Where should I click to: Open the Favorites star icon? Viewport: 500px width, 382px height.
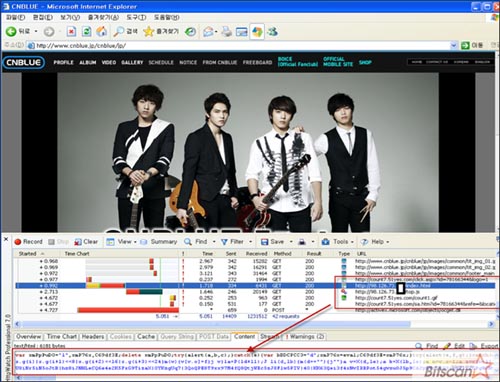[x=148, y=32]
